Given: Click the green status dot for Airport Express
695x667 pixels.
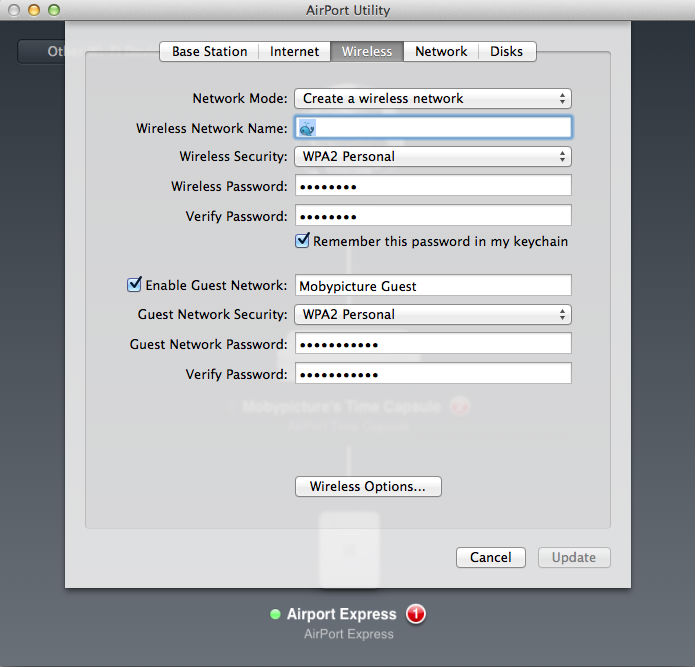Looking at the screenshot, I should [275, 615].
